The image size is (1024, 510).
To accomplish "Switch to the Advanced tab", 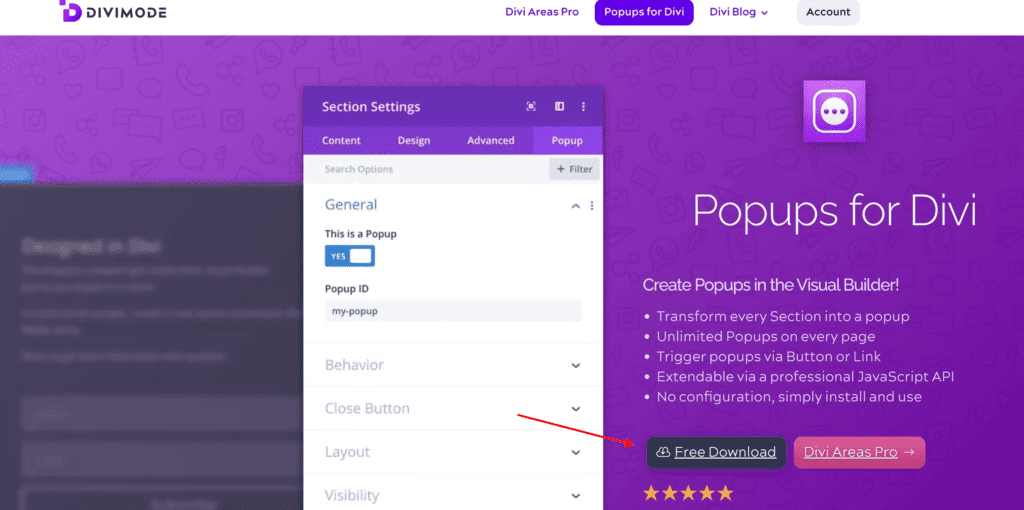I will coord(490,140).
